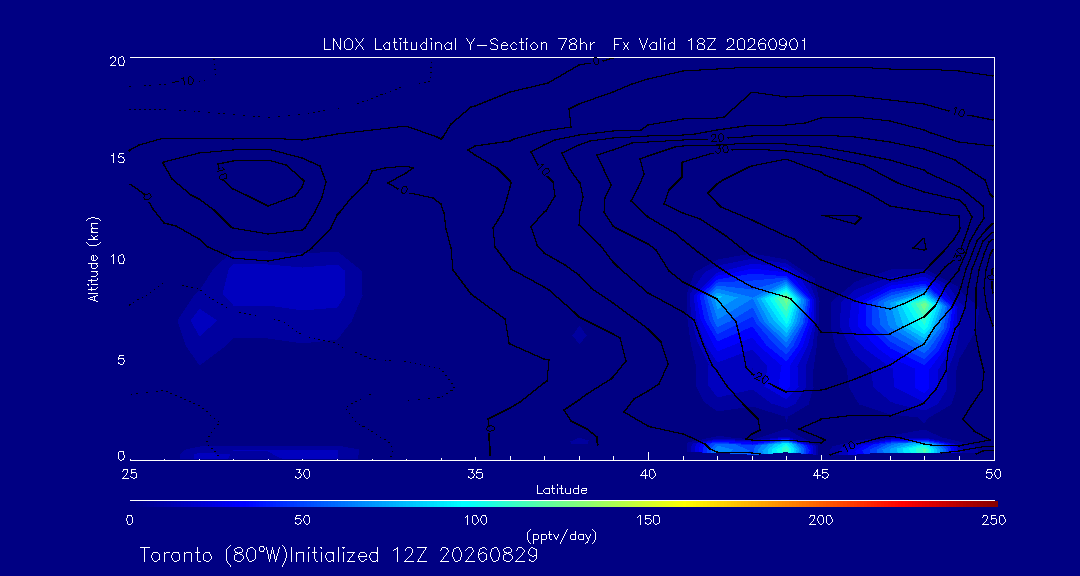Click the (pptv/day) units label

click(x=561, y=535)
